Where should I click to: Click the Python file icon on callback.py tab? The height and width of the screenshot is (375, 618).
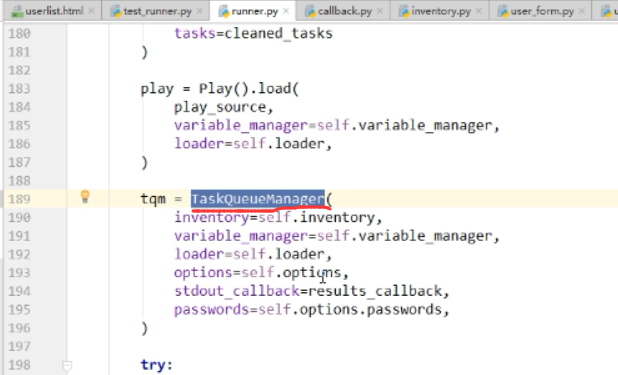[311, 11]
